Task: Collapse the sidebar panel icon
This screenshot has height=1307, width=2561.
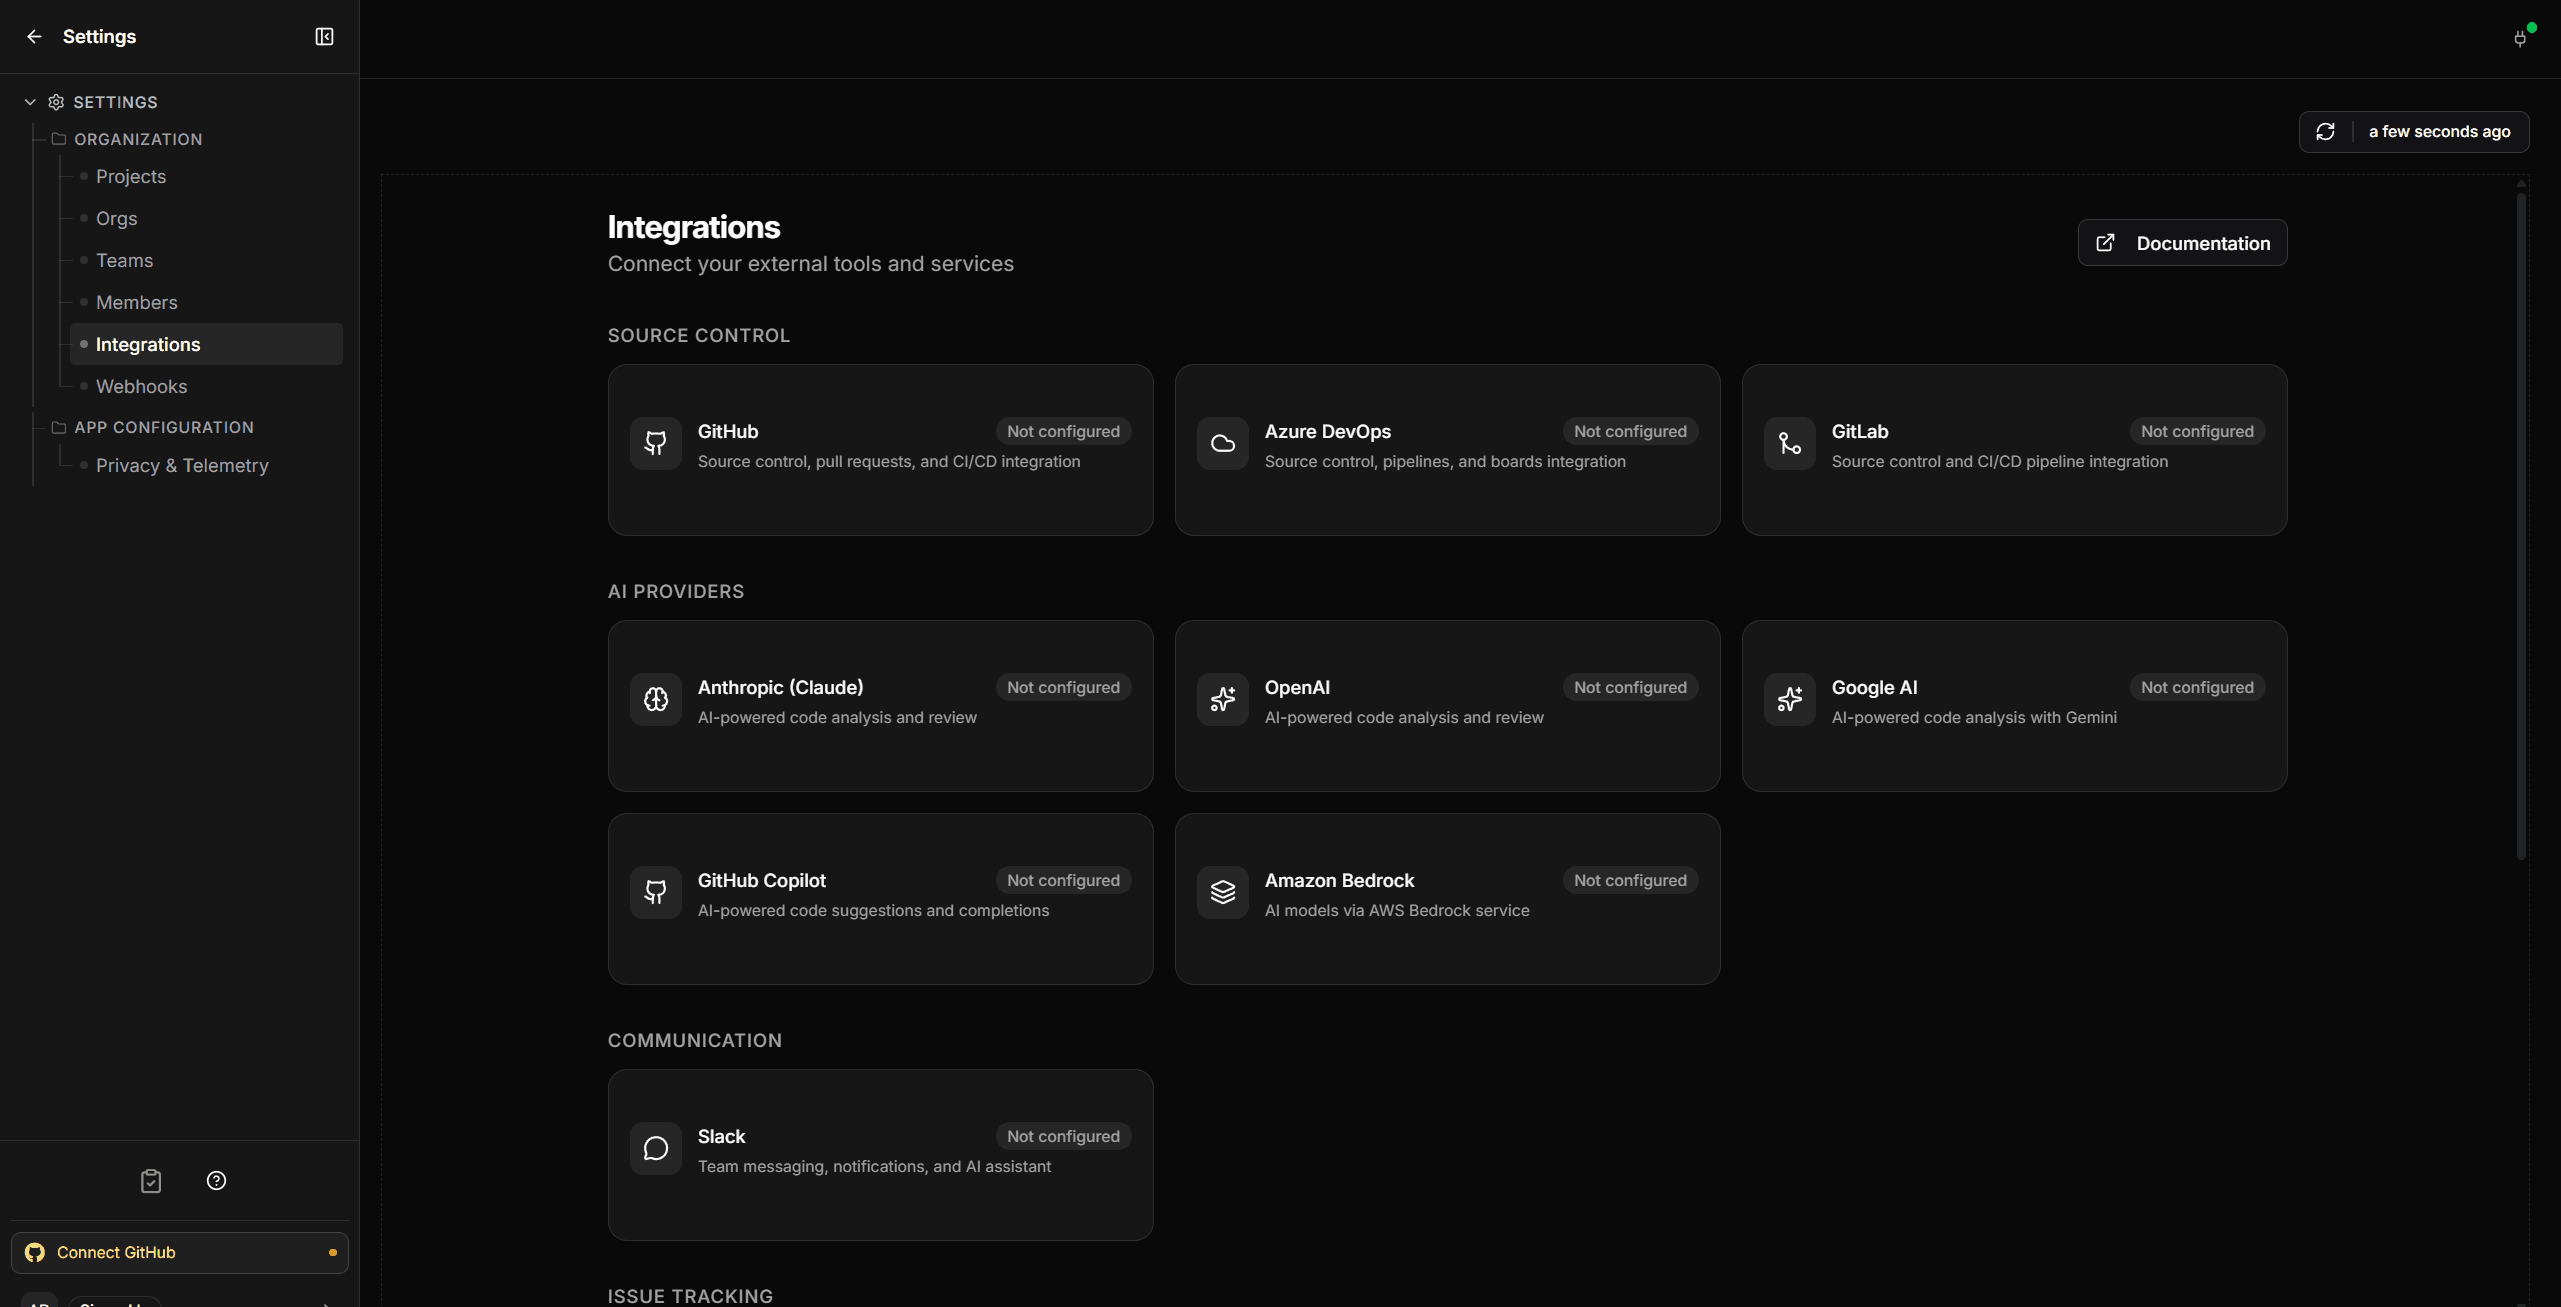Action: point(324,36)
